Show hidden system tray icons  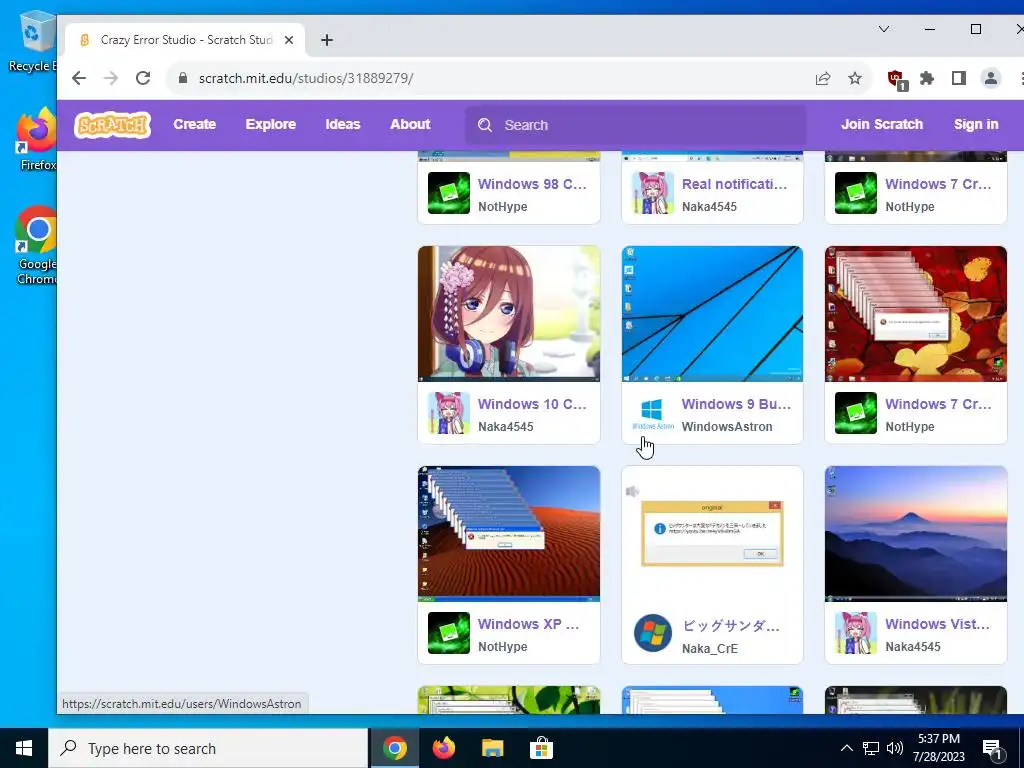846,748
